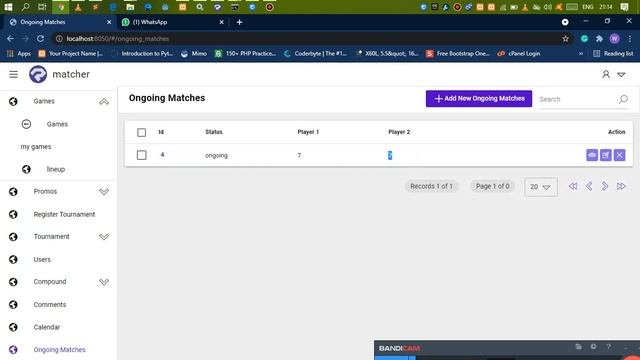Open the page size dropdown showing 20

pyautogui.click(x=541, y=187)
